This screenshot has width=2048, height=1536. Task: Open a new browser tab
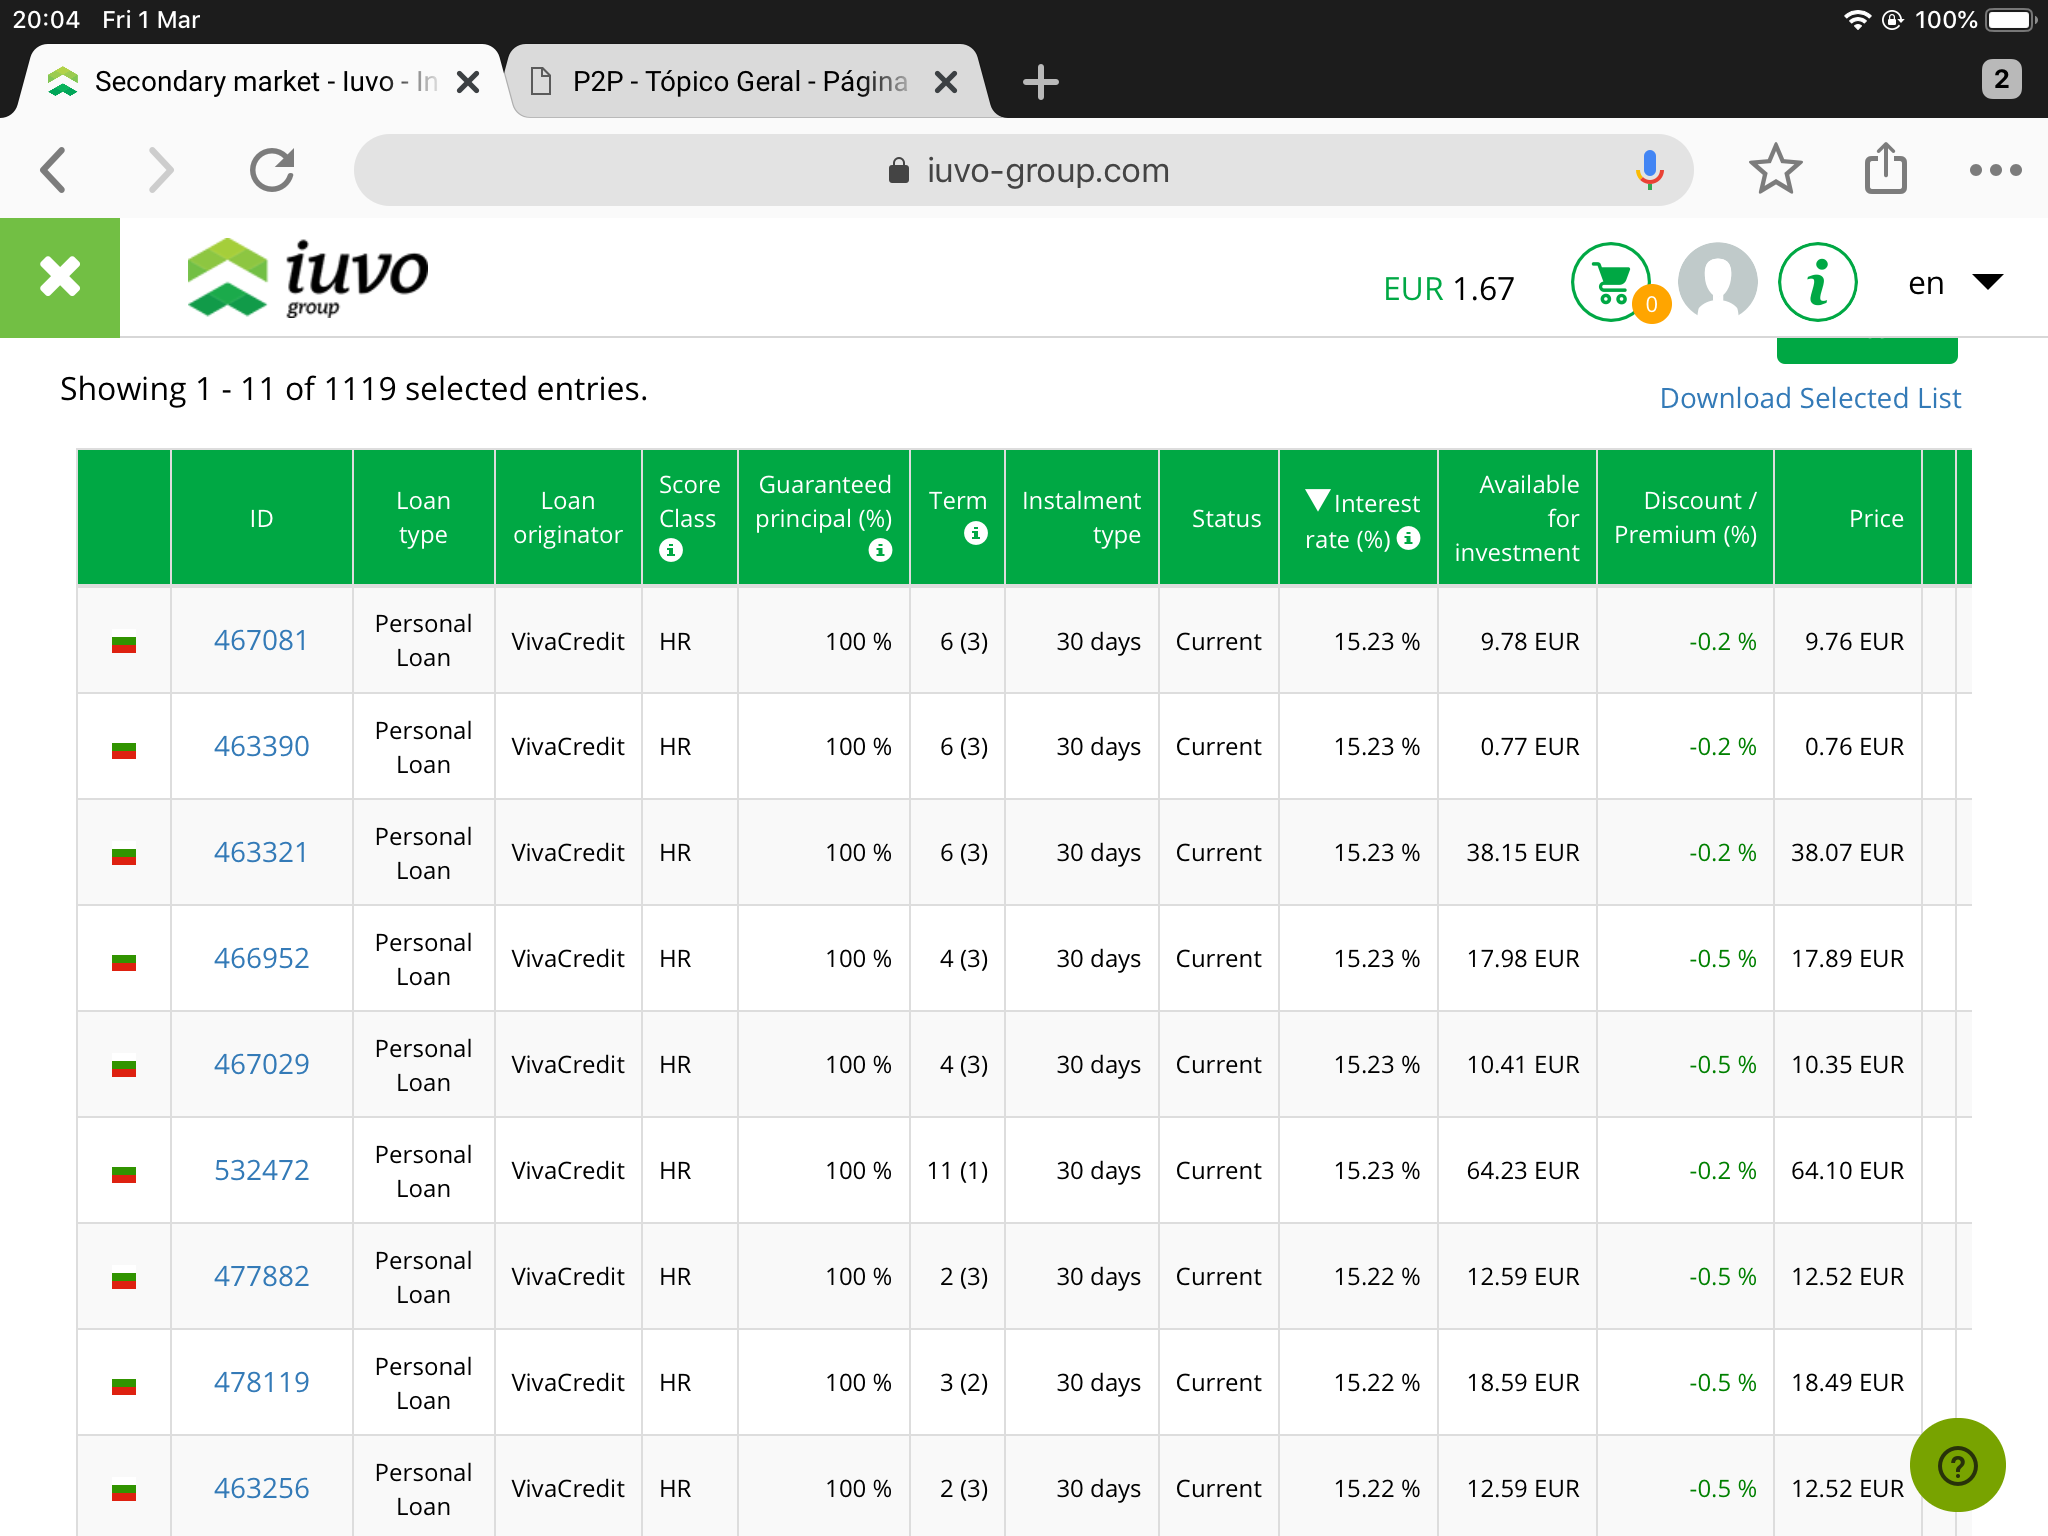click(x=1041, y=82)
